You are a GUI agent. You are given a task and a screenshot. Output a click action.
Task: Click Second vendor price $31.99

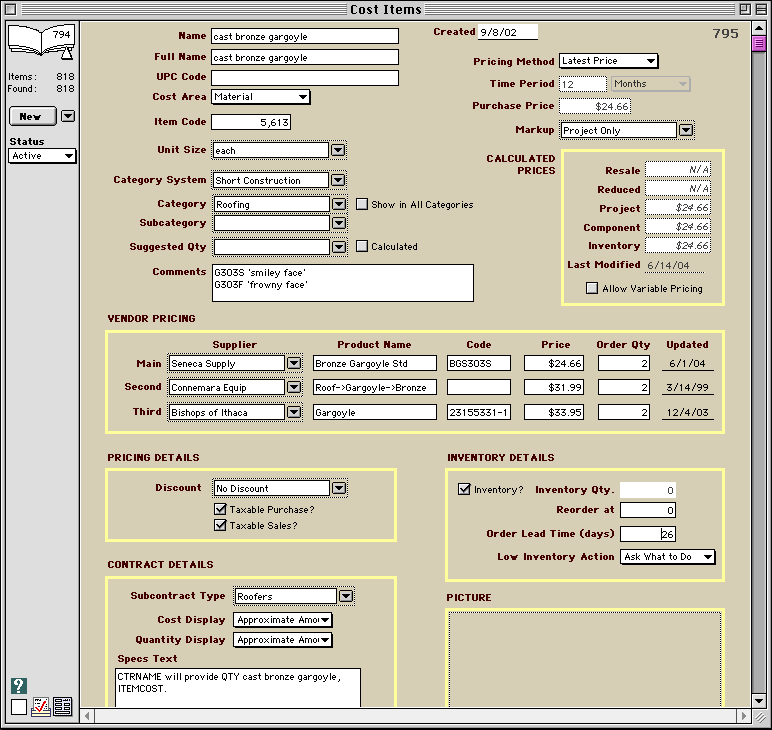pyautogui.click(x=554, y=387)
